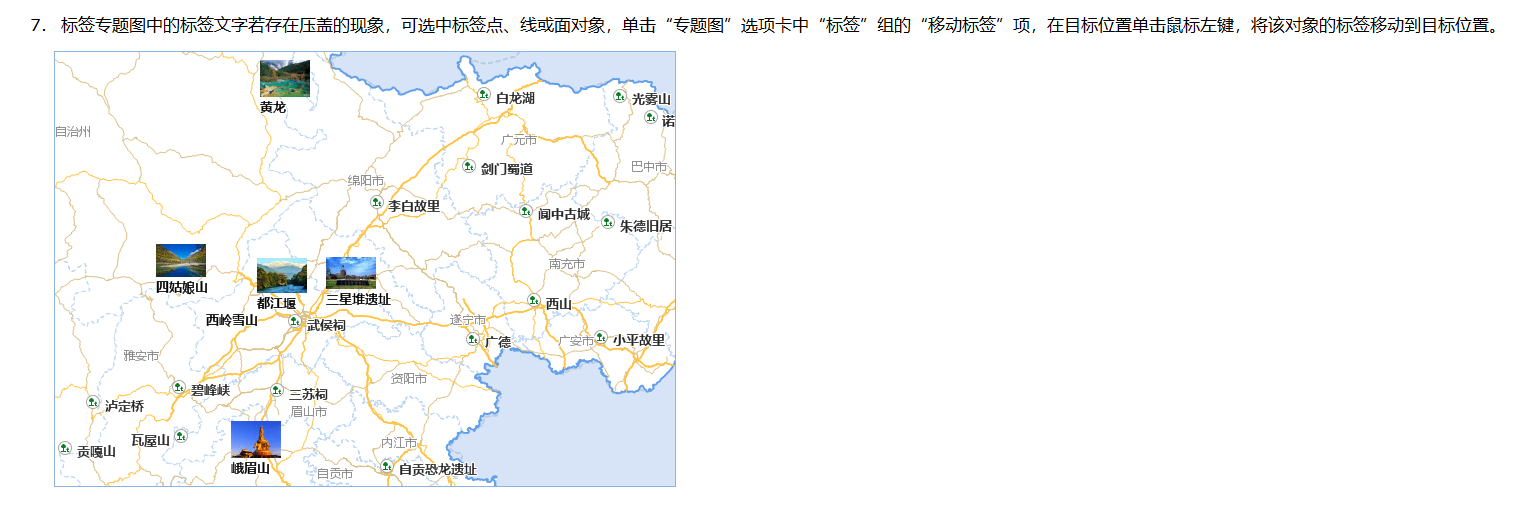Click the scenic-spot icon next to 光雾山
The image size is (1513, 507).
pyautogui.click(x=619, y=96)
